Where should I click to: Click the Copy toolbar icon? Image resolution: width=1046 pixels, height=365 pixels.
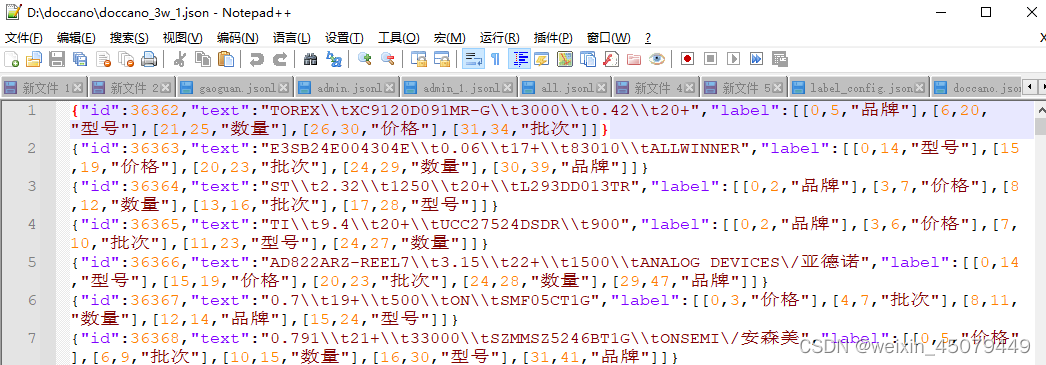click(203, 59)
